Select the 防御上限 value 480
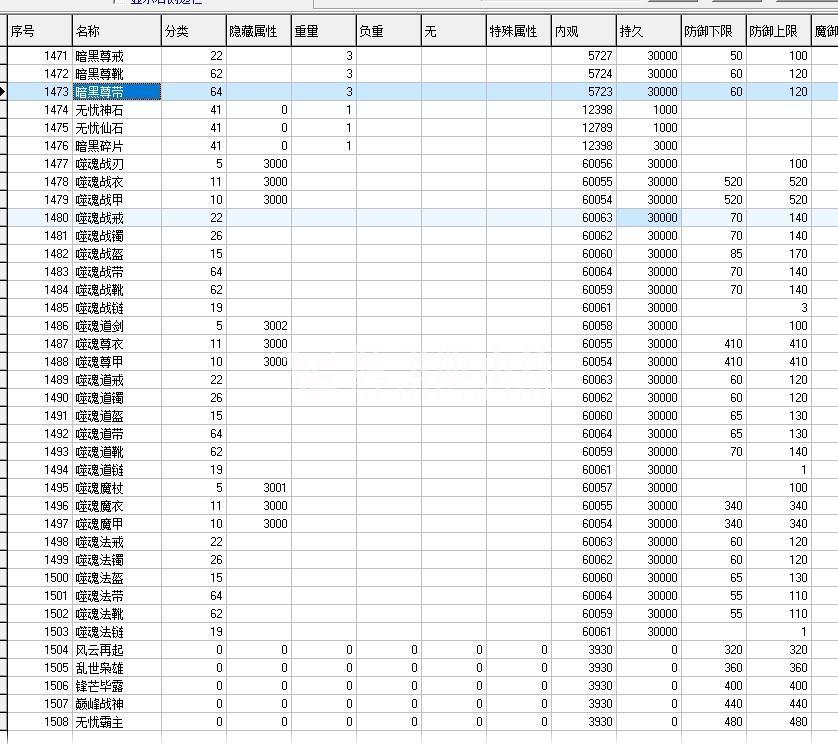 coord(779,722)
